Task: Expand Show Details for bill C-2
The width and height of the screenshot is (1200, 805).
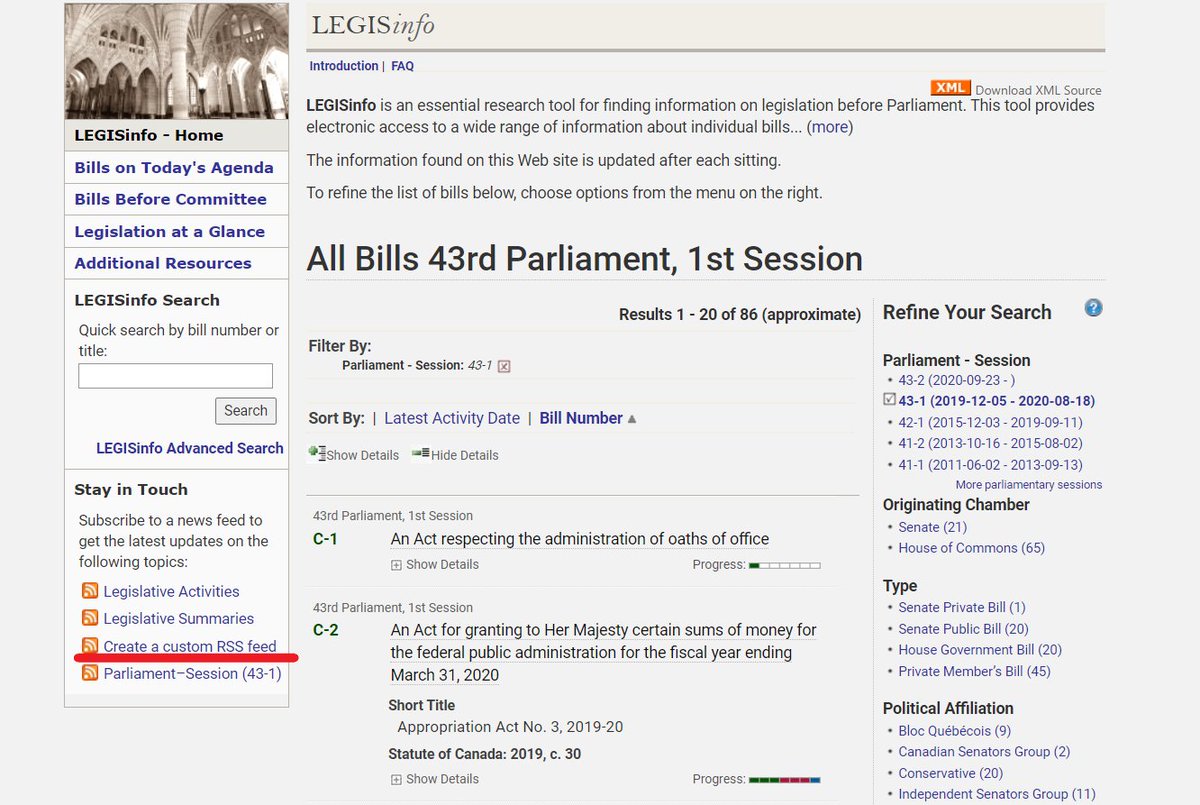Action: point(435,779)
